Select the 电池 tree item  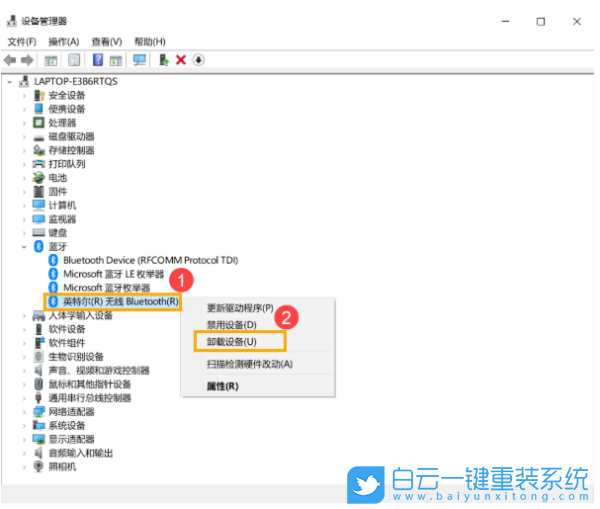click(x=58, y=178)
